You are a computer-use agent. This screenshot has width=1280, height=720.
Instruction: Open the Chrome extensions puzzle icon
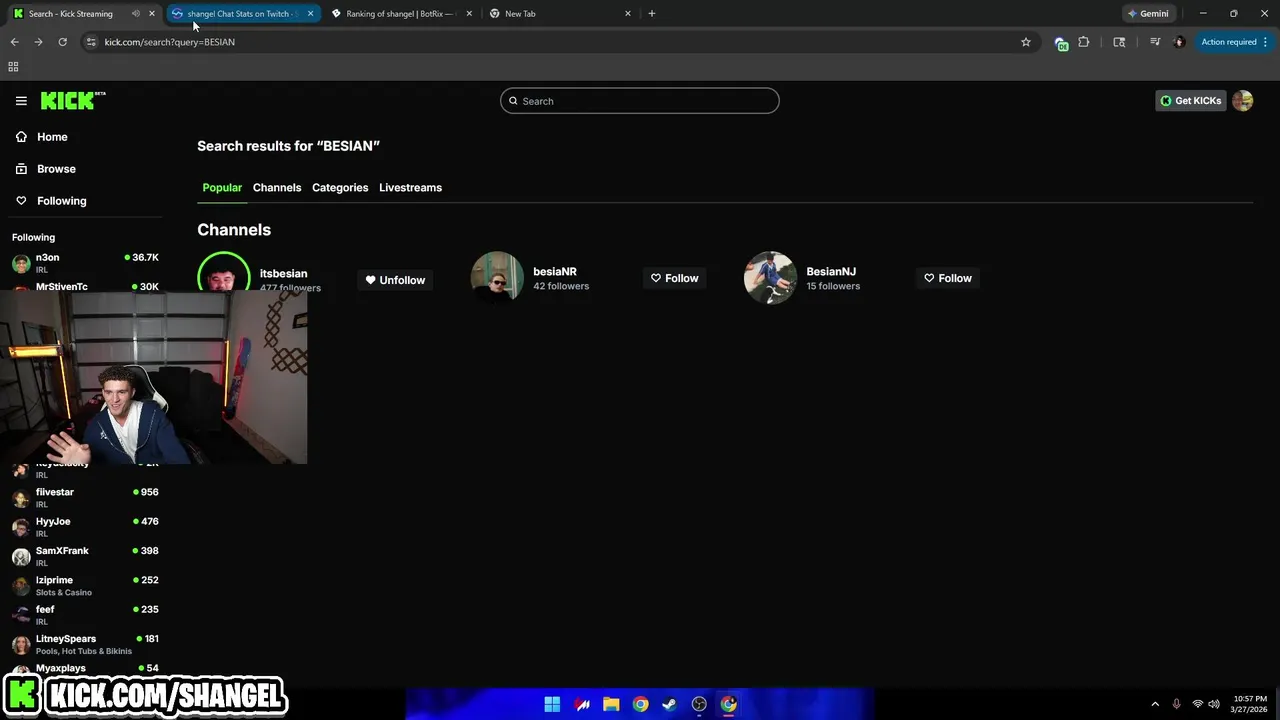pyautogui.click(x=1083, y=42)
